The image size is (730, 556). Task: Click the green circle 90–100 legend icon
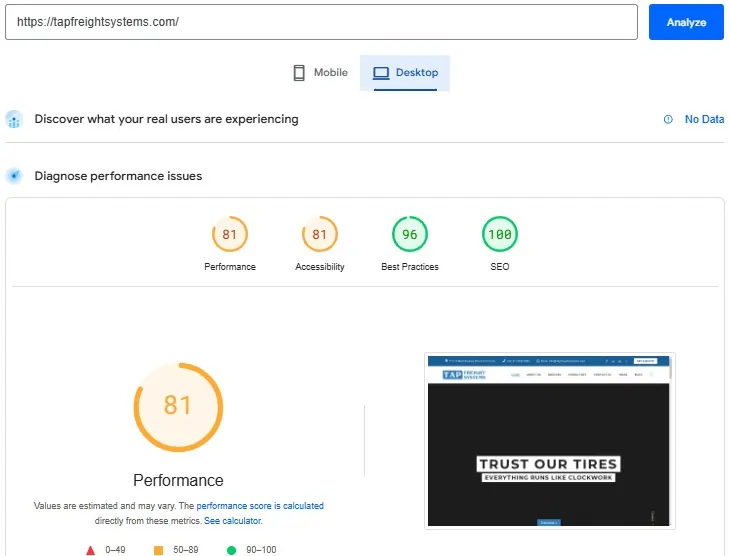point(231,550)
